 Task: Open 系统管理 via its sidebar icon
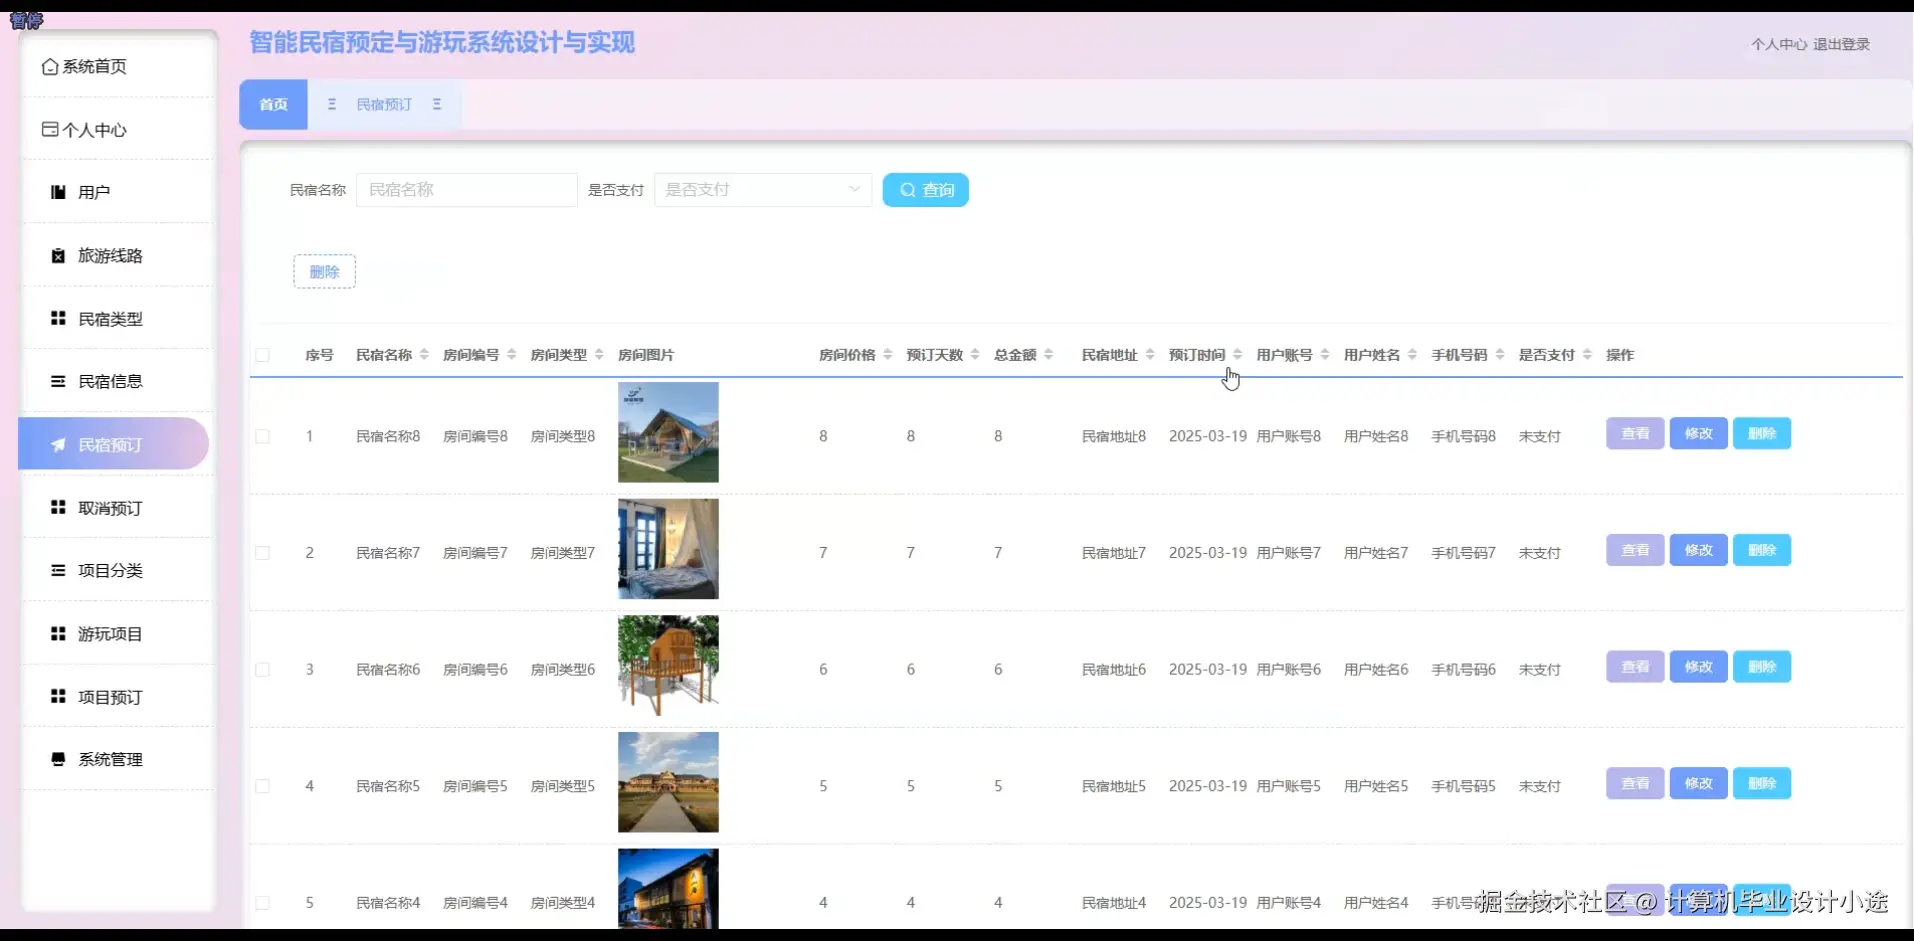coord(57,759)
